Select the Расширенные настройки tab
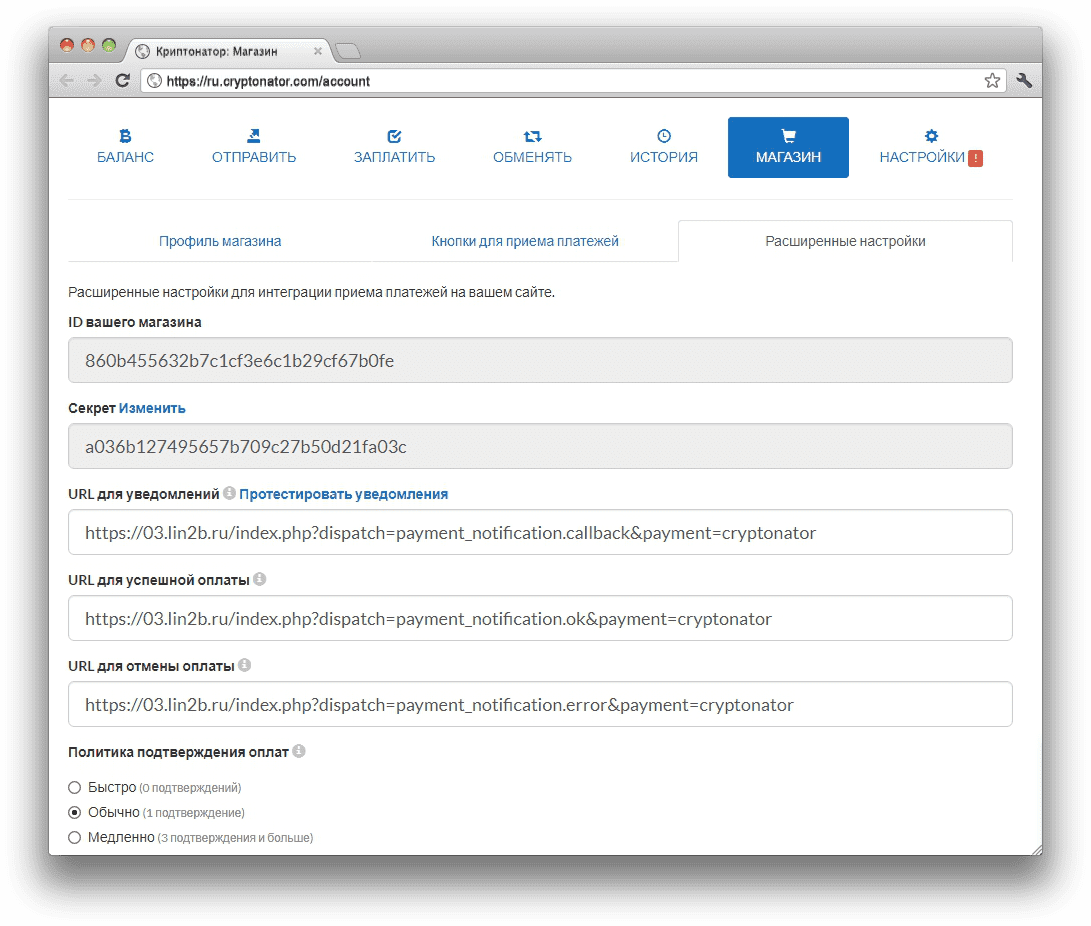 845,241
